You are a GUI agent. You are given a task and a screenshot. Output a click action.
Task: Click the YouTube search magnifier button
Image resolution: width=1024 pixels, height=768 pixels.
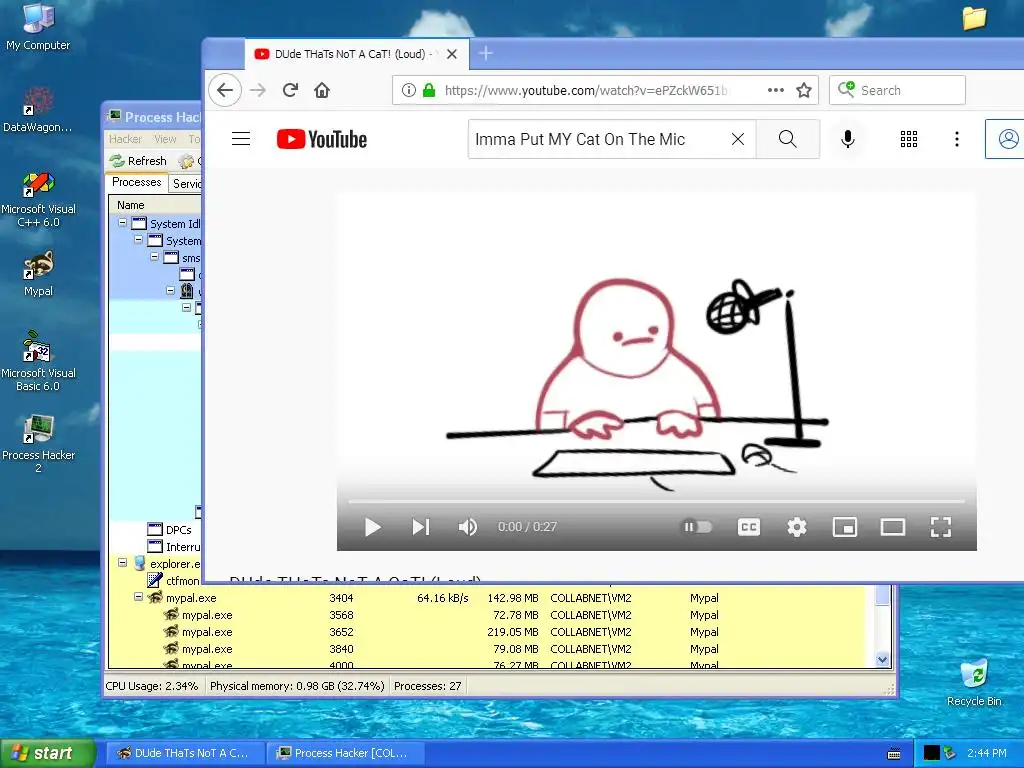pyautogui.click(x=788, y=139)
